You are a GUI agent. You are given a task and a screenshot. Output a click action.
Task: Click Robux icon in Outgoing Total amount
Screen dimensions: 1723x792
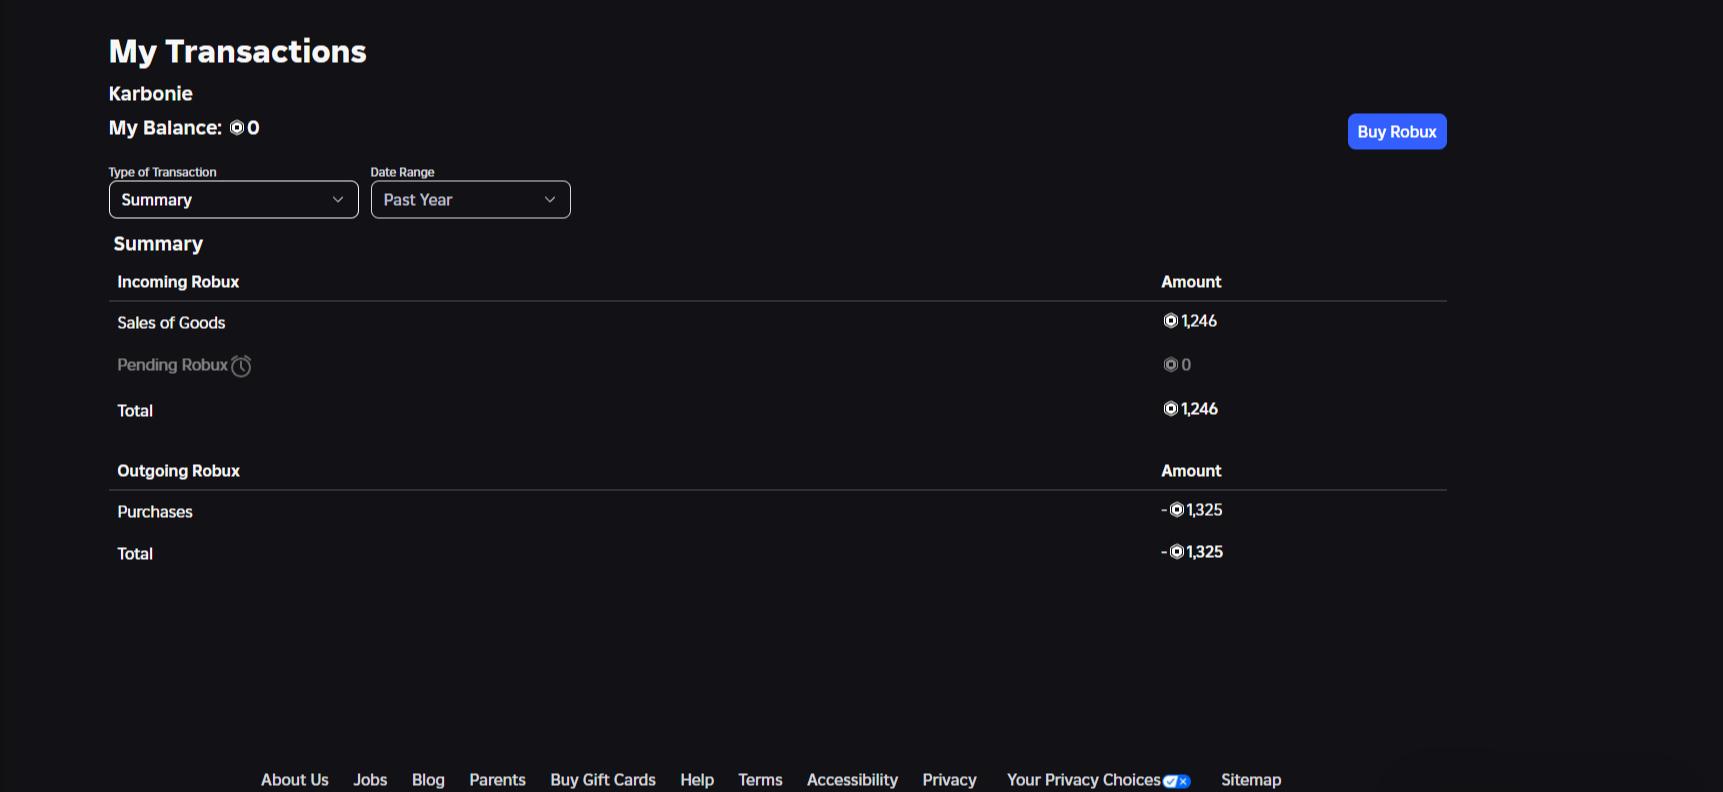pos(1176,552)
